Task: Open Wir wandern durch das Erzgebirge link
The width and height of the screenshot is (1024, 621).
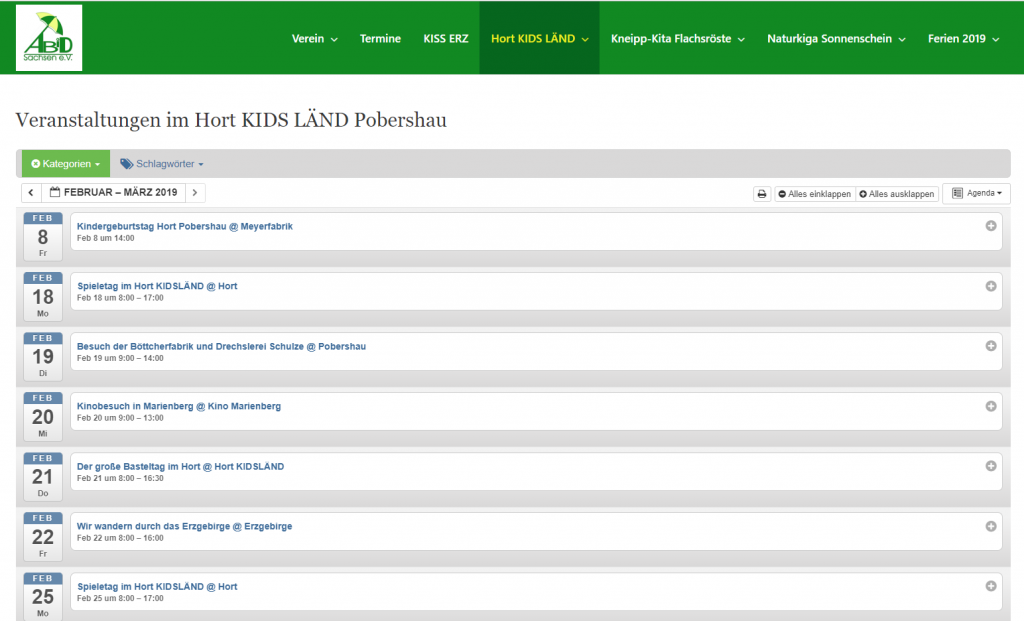Action: coord(184,526)
